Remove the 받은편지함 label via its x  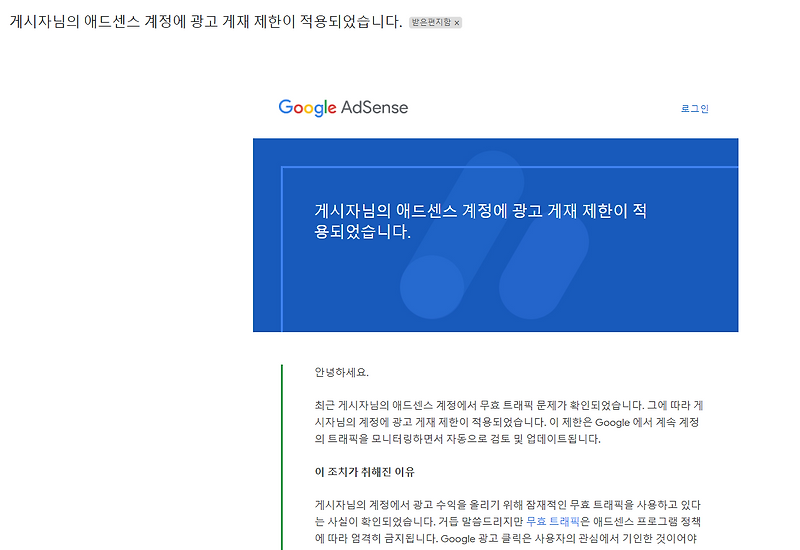[457, 22]
